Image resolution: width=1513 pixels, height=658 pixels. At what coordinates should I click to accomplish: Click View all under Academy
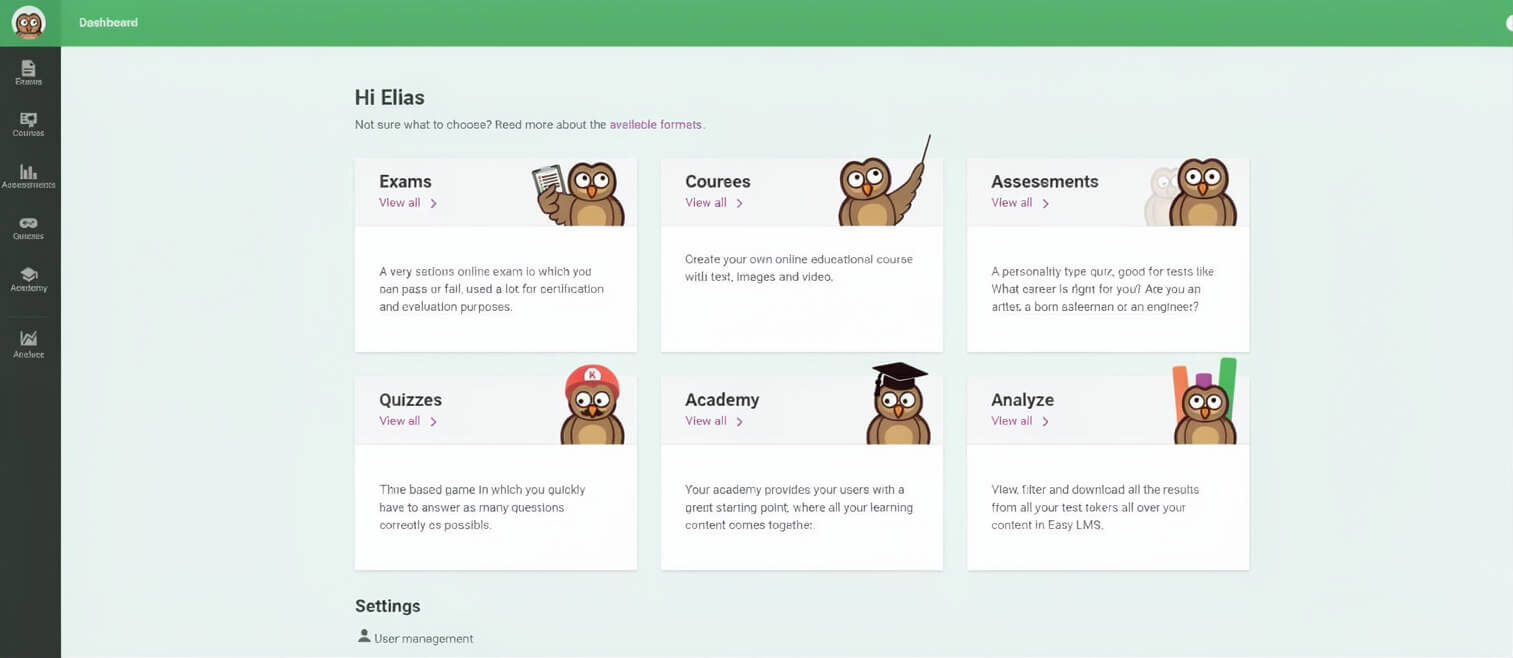(705, 421)
